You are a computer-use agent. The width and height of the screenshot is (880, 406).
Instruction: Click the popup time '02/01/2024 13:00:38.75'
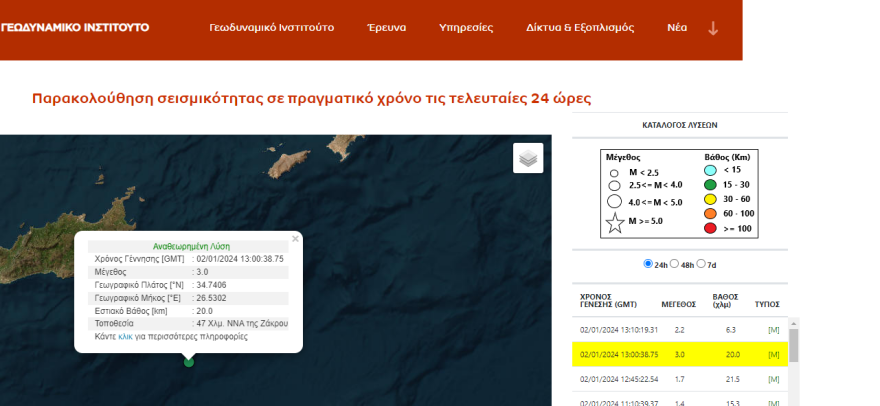[x=240, y=259]
